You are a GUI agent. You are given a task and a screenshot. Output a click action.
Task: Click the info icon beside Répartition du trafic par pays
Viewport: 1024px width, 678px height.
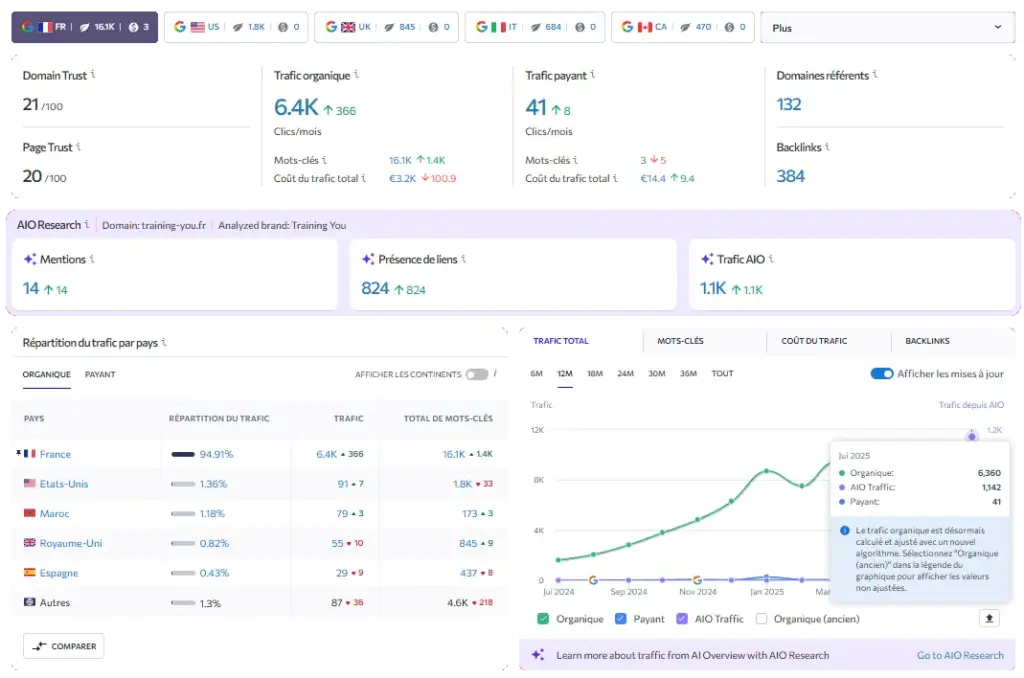click(x=164, y=342)
